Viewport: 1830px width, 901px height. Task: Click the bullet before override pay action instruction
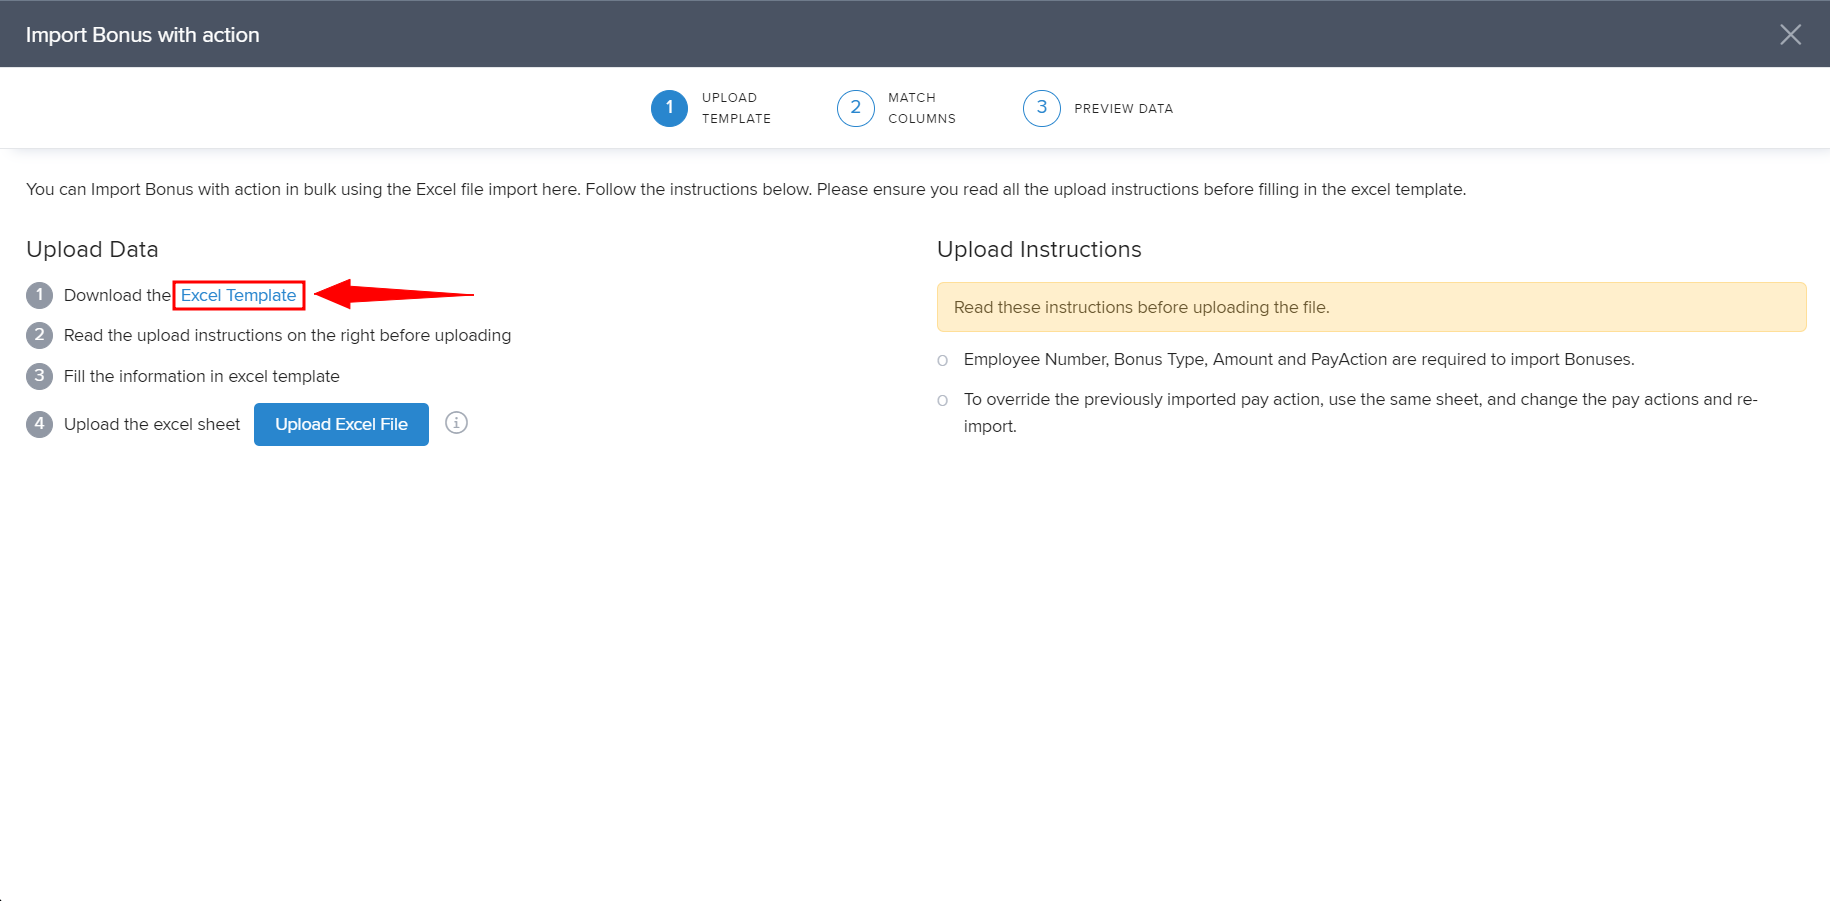(x=942, y=401)
